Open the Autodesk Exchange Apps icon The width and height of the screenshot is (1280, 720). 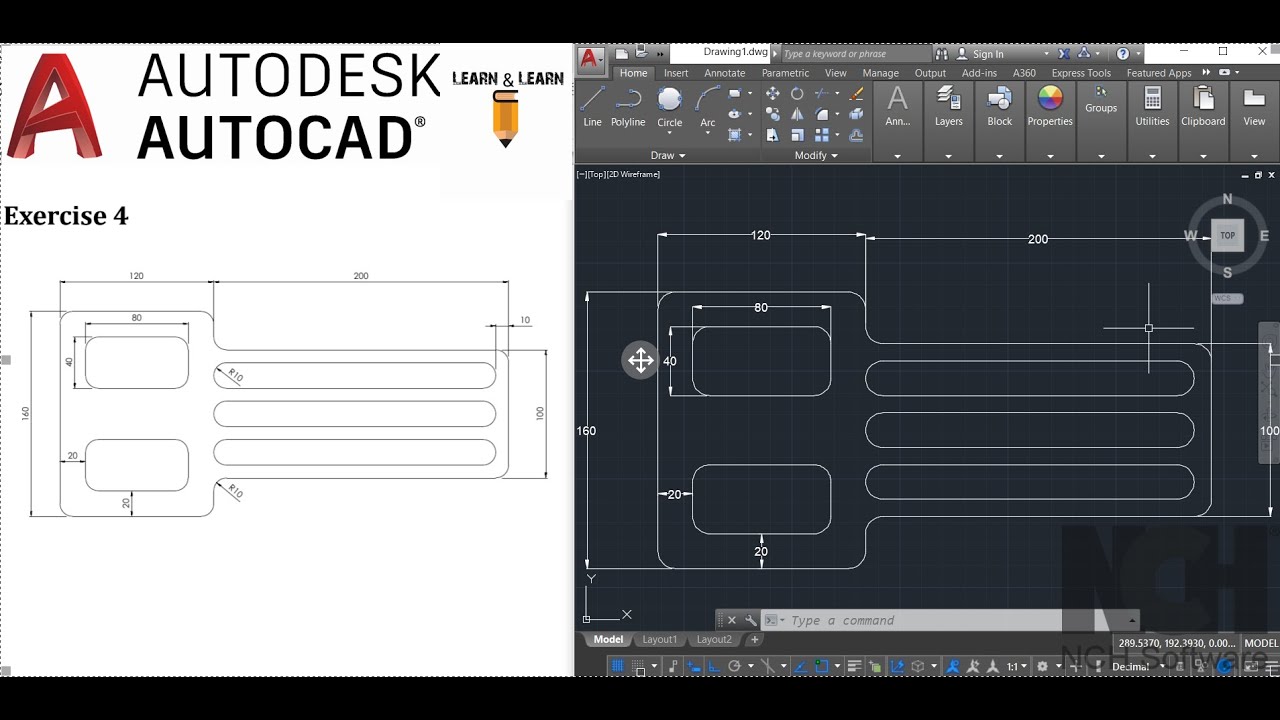1064,54
